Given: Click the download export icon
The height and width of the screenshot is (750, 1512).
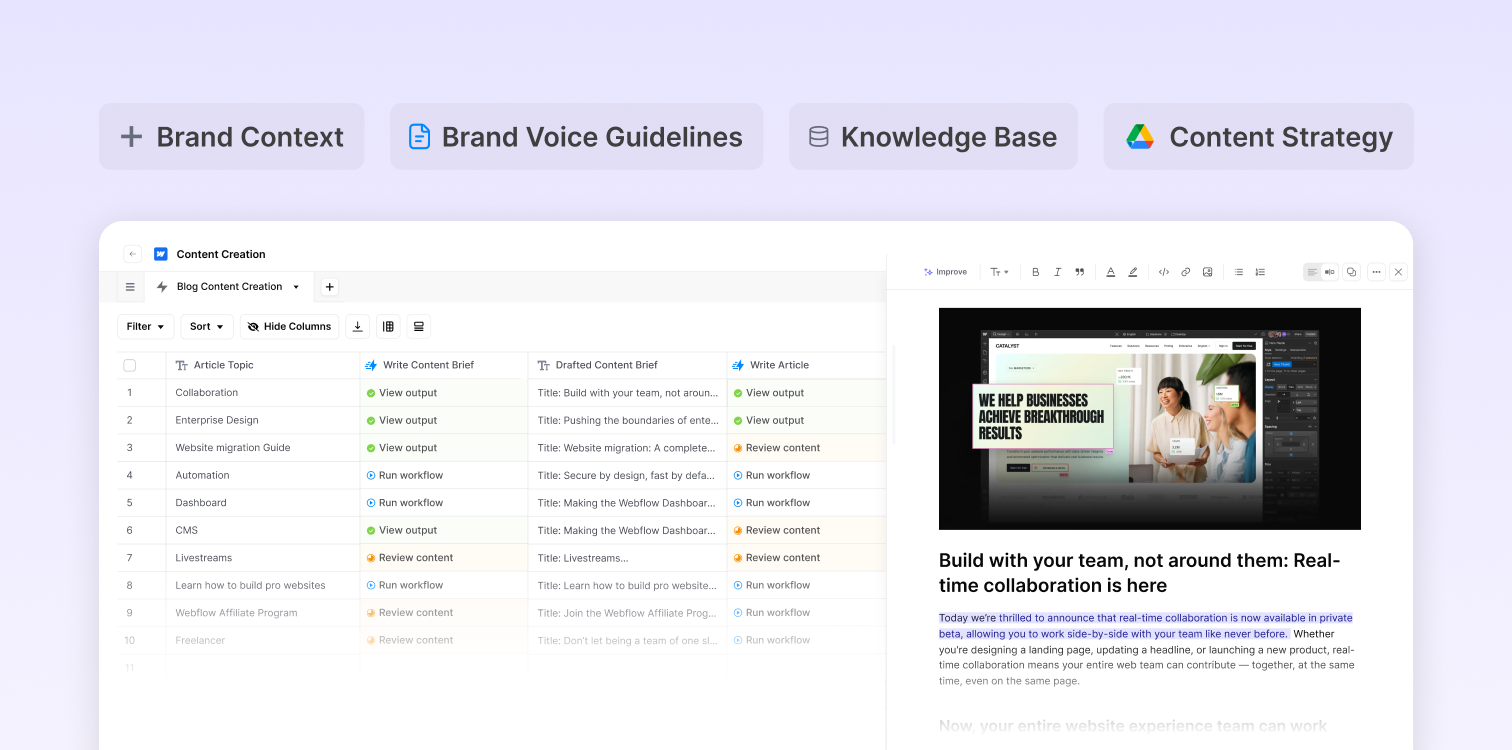Looking at the screenshot, I should [x=358, y=327].
